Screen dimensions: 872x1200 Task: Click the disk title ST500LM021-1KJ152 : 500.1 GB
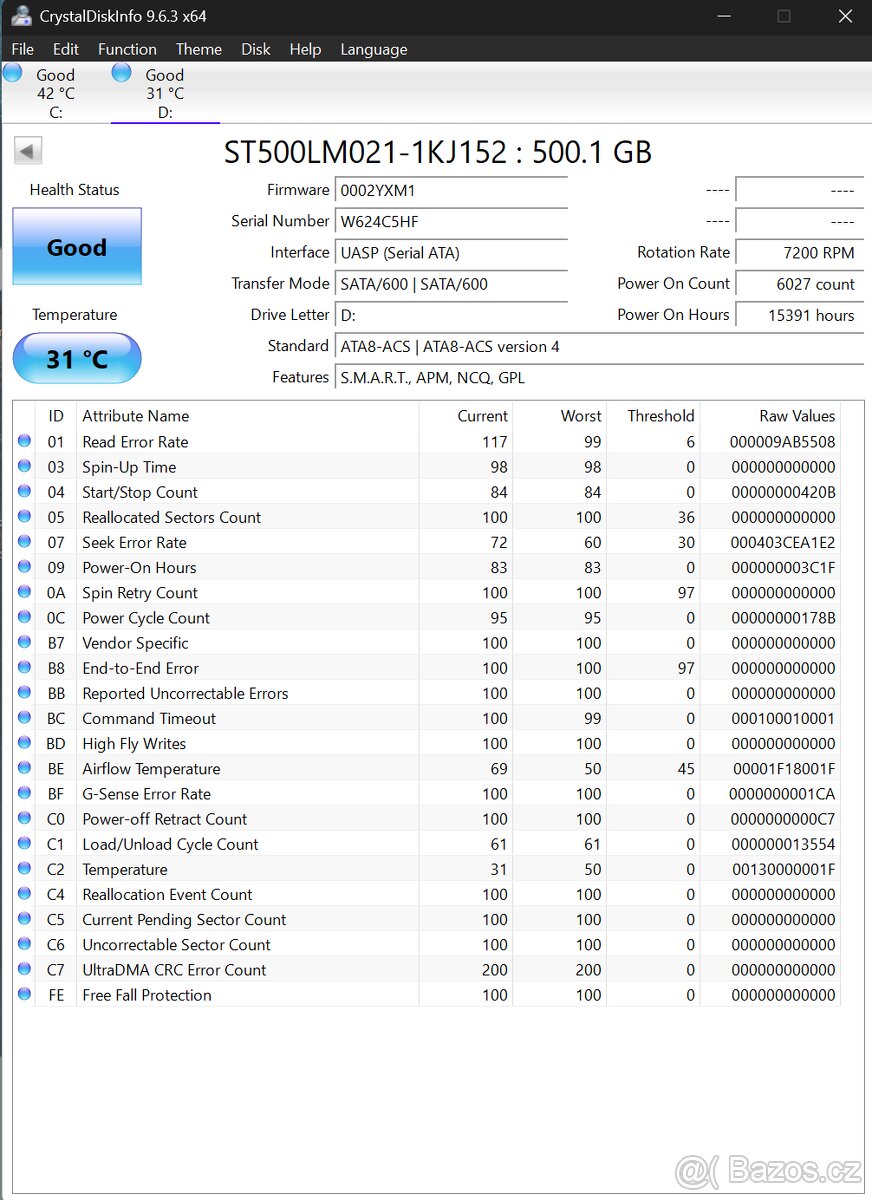[438, 152]
